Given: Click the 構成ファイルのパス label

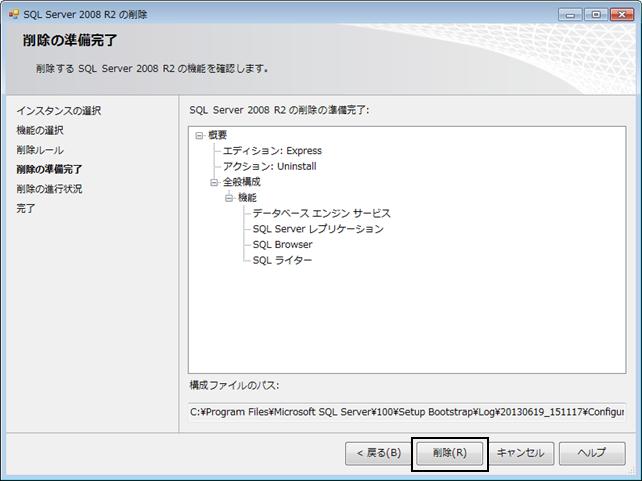Looking at the screenshot, I should coord(234,385).
